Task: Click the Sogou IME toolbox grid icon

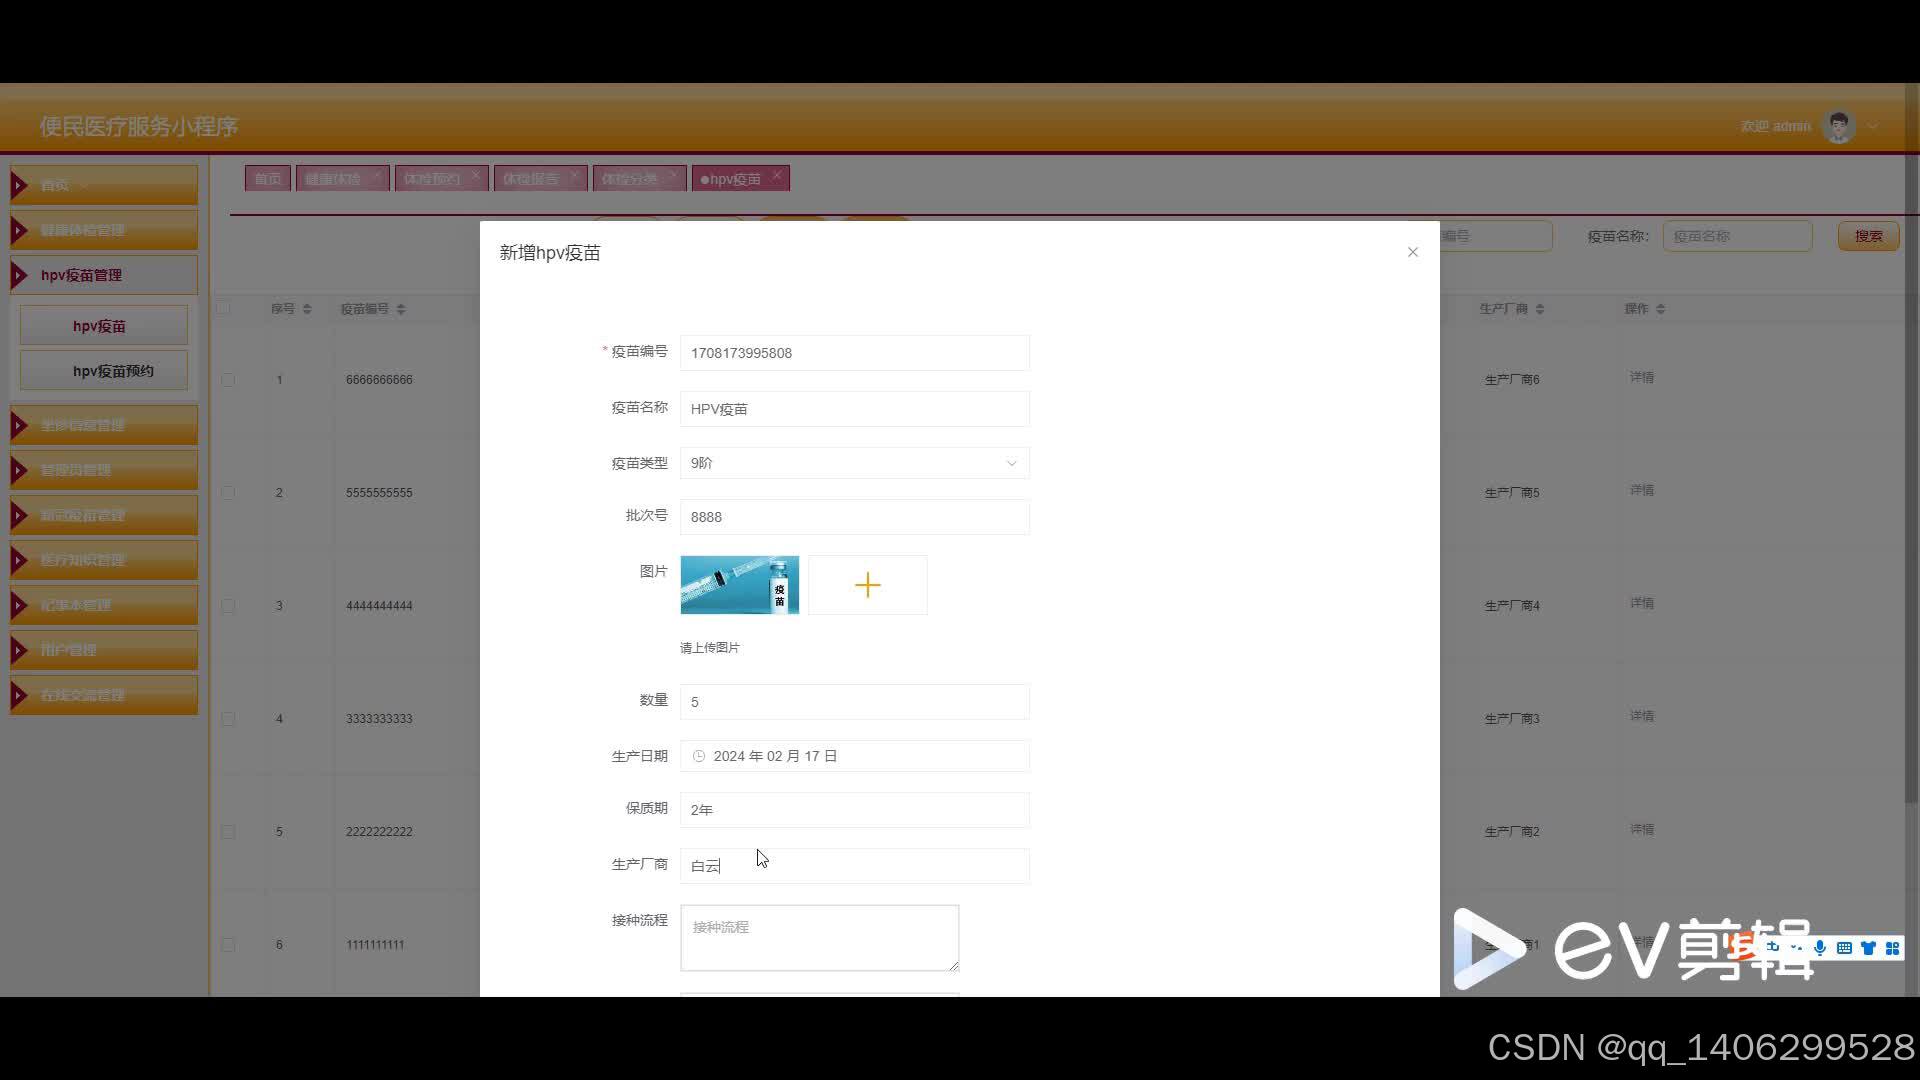Action: click(1892, 948)
